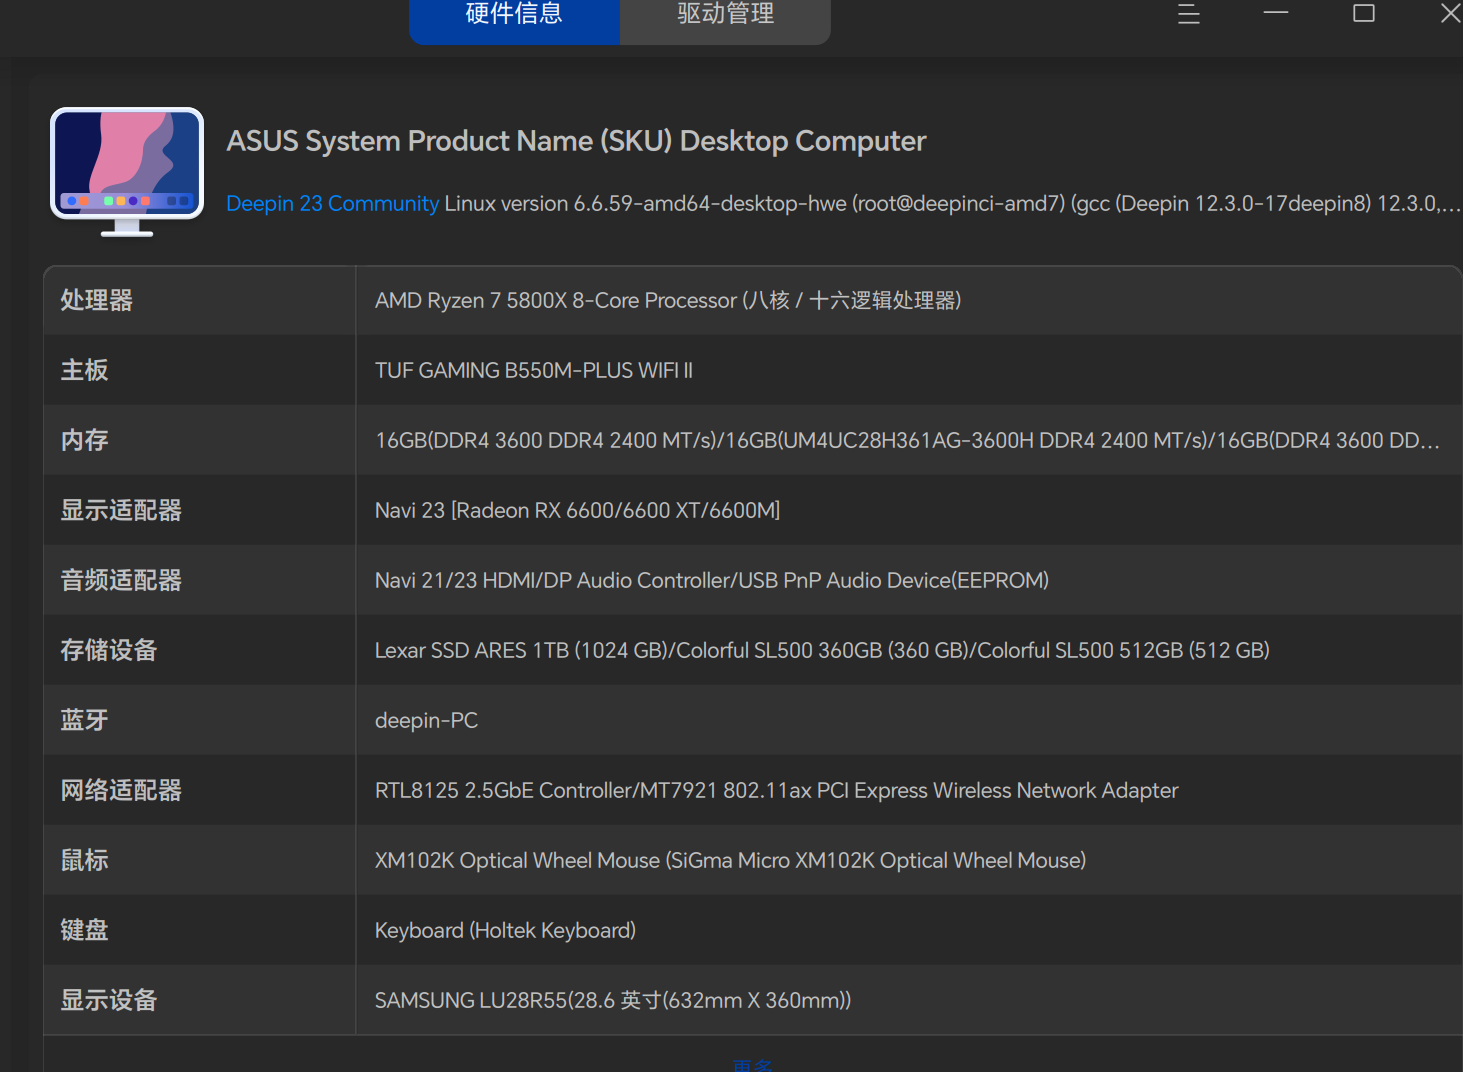Select the 键盘 row label

(84, 930)
